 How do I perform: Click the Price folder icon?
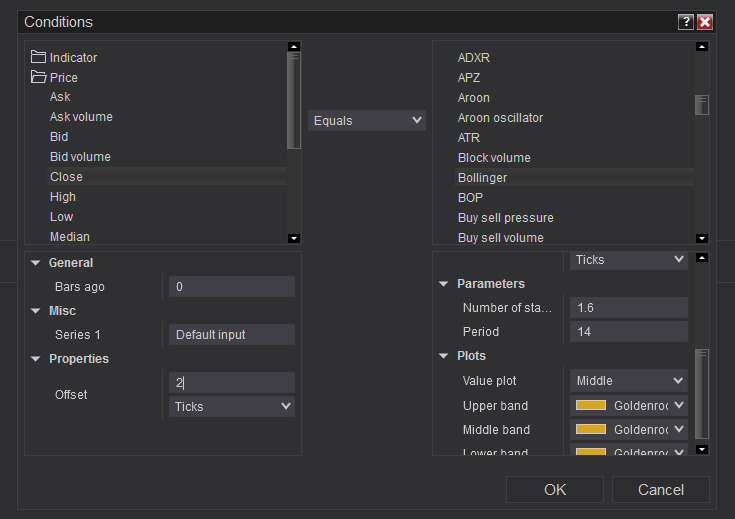coord(39,77)
